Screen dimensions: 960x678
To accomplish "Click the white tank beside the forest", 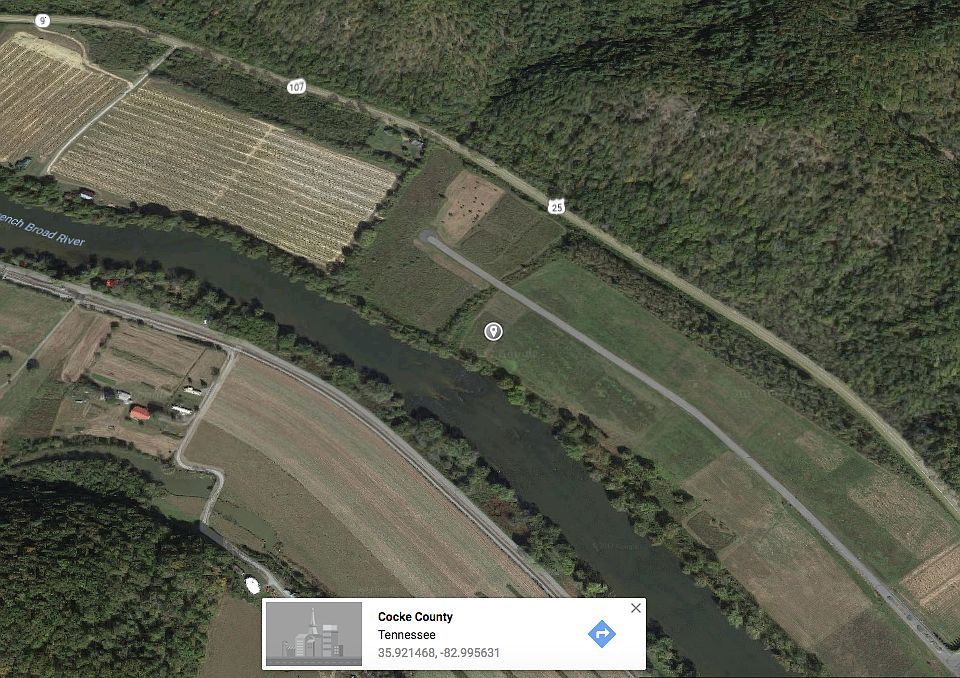I will (252, 585).
